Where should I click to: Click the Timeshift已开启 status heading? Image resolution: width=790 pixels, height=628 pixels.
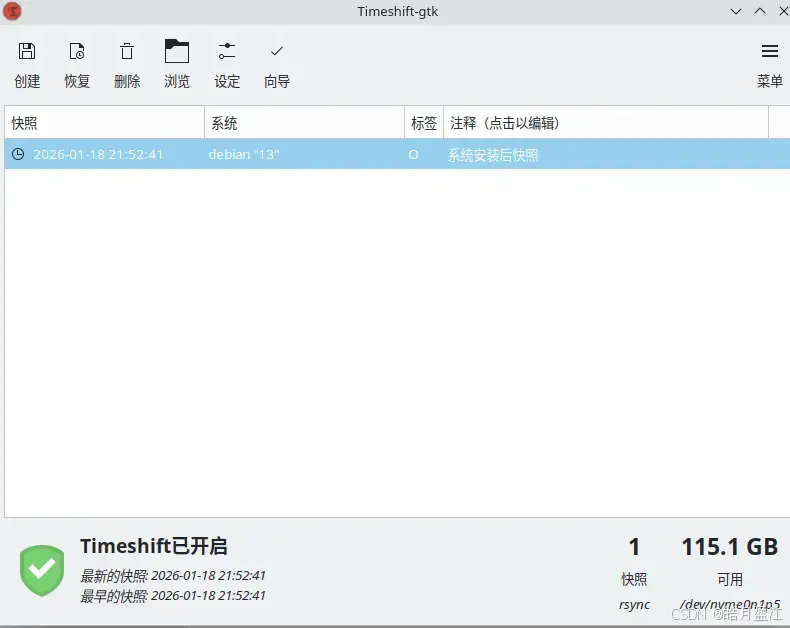pos(154,546)
